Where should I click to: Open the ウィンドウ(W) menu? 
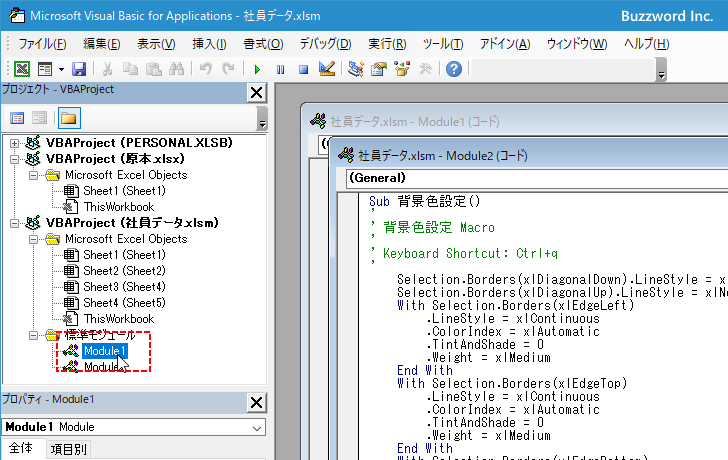click(x=577, y=44)
